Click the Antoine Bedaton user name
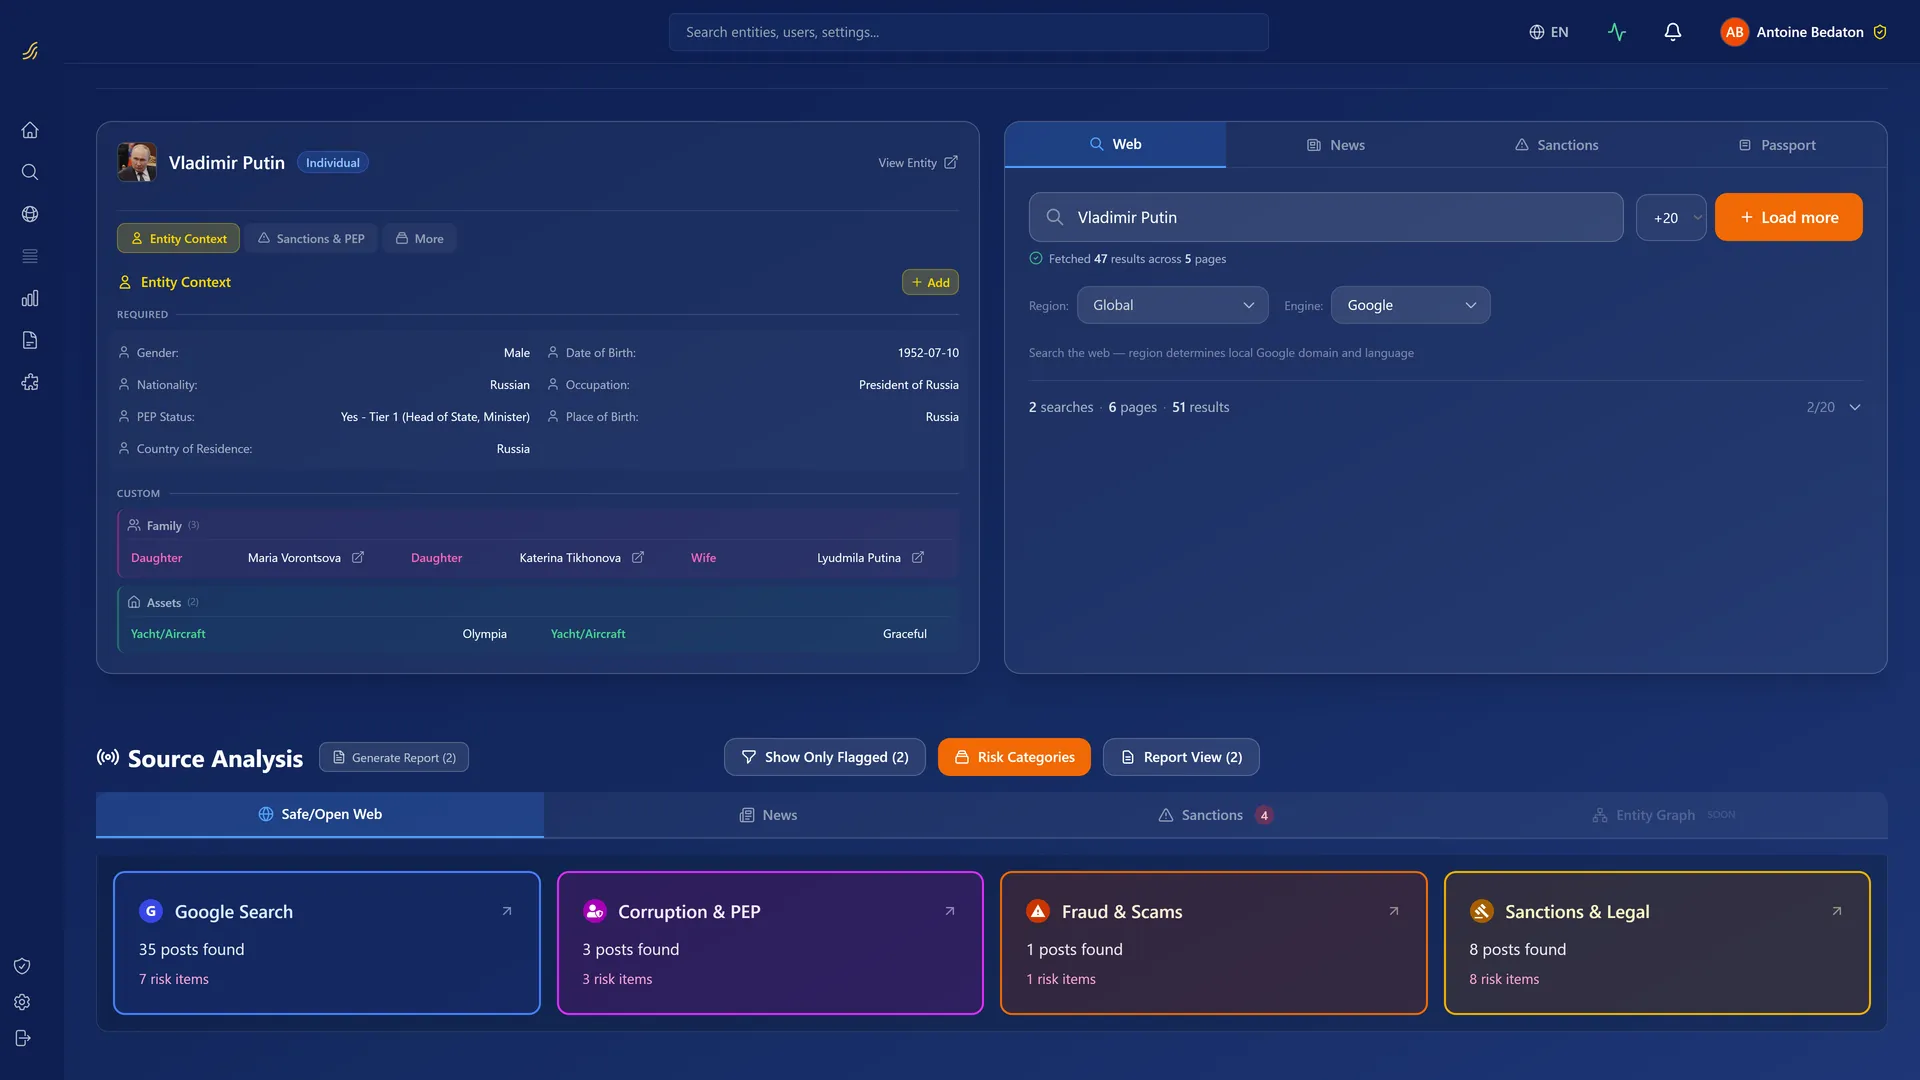 point(1810,32)
